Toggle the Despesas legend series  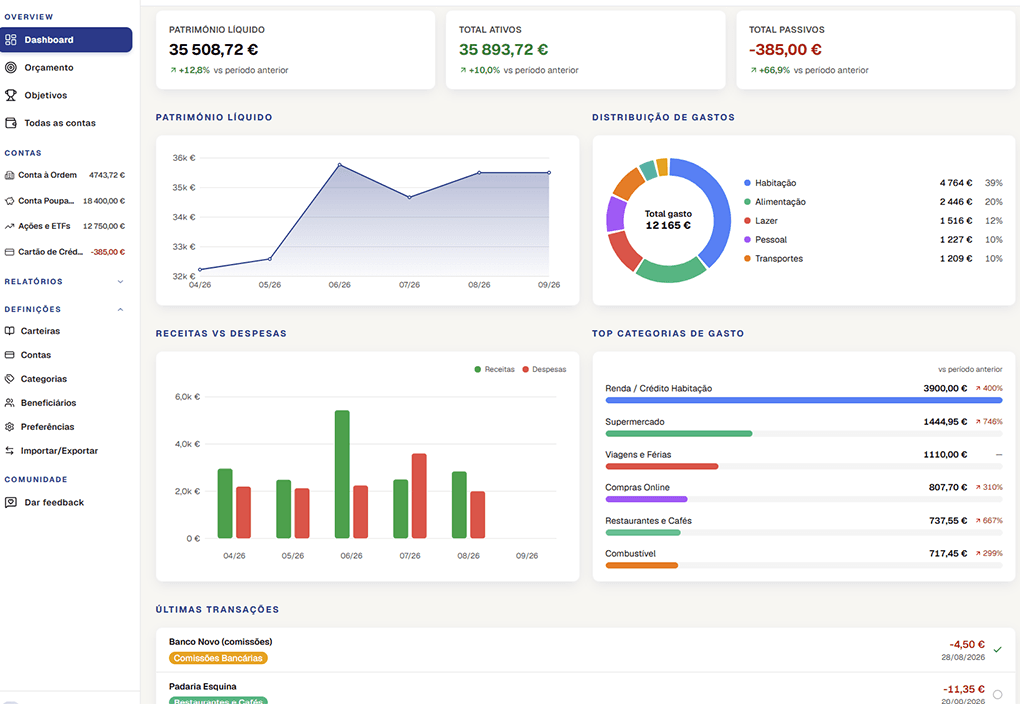[x=544, y=370]
